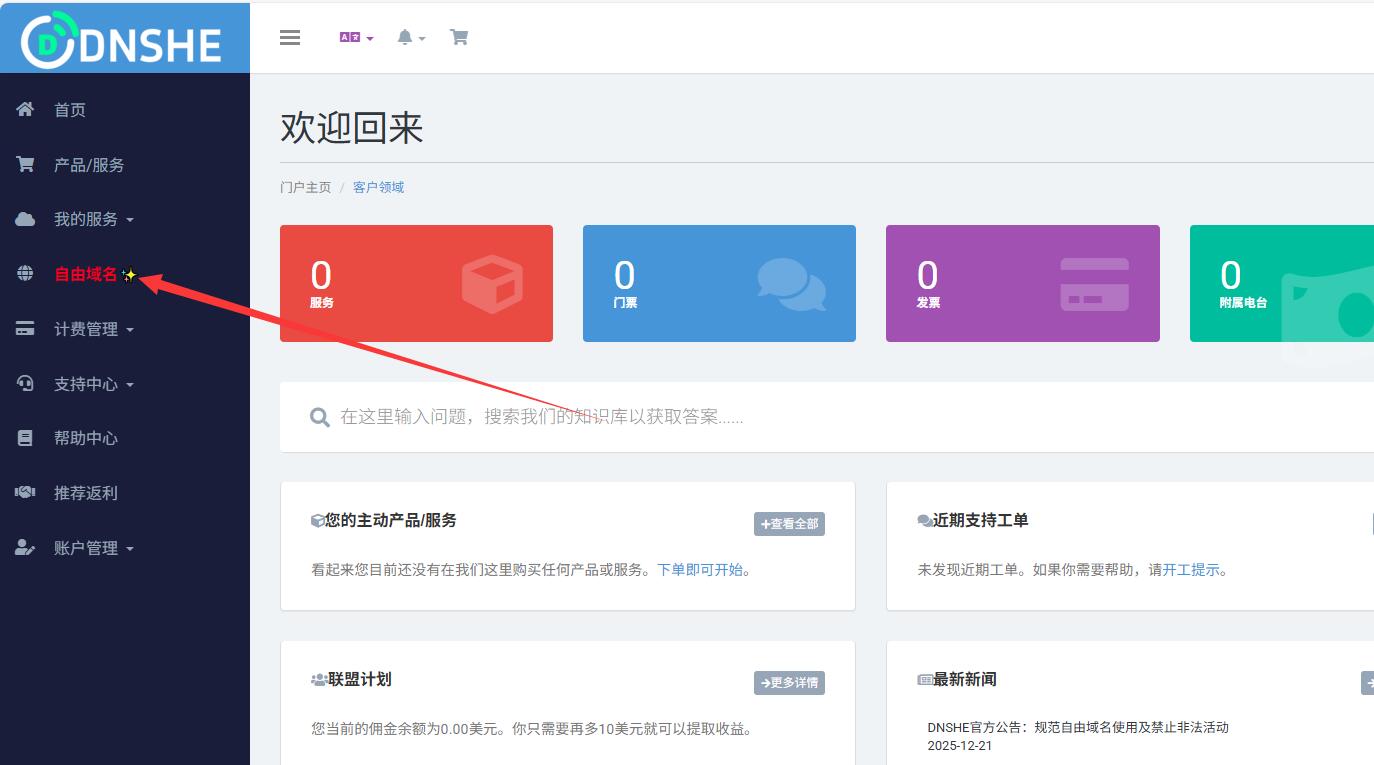This screenshot has width=1374, height=765.
Task: Click the notification bell icon
Action: point(405,37)
